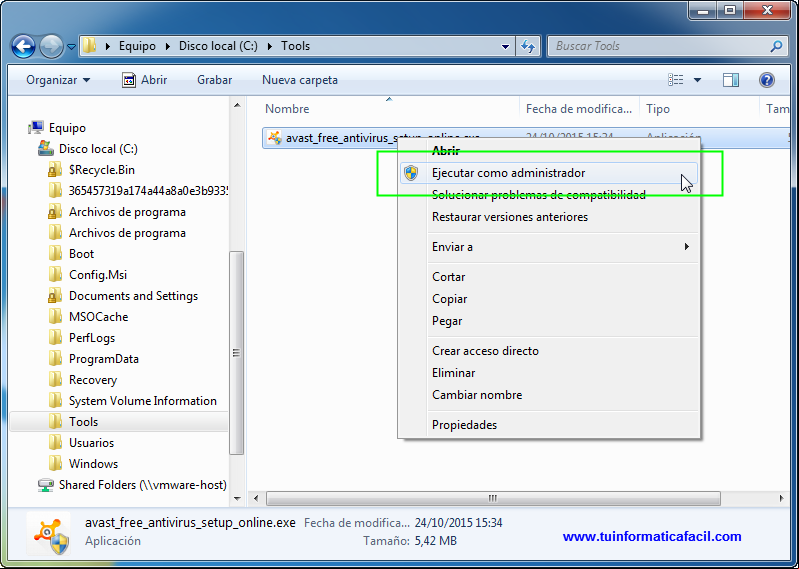
Task: Open the Organizar menu
Action: [58, 80]
